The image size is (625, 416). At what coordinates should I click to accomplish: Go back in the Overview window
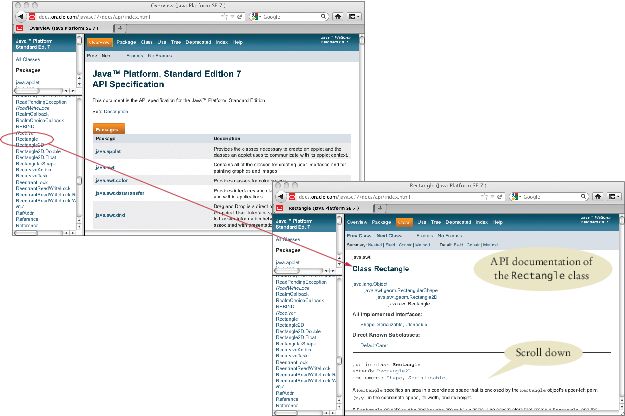[20, 17]
